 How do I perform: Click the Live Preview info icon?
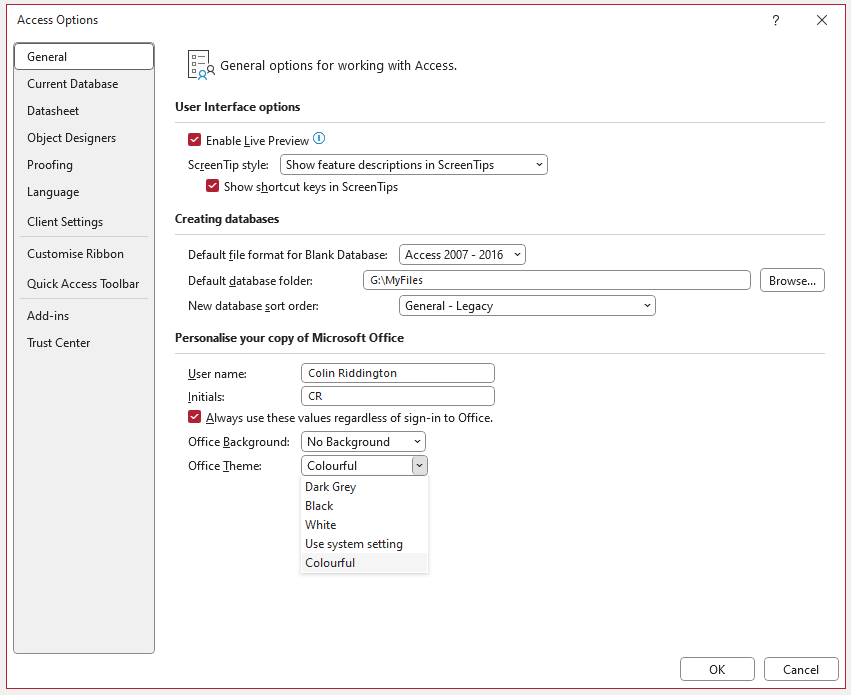320,140
